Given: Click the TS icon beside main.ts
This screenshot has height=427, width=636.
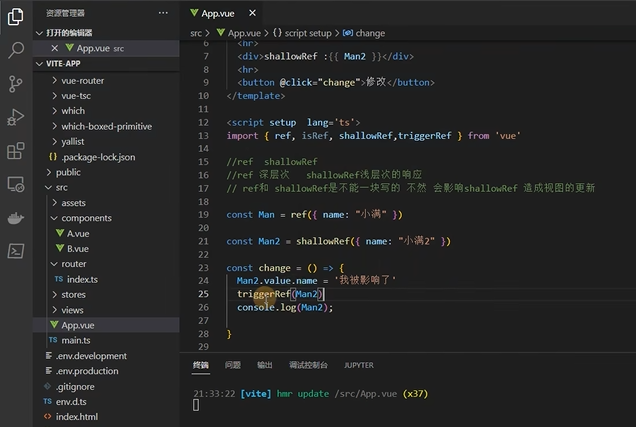Looking at the screenshot, I should click(53, 340).
